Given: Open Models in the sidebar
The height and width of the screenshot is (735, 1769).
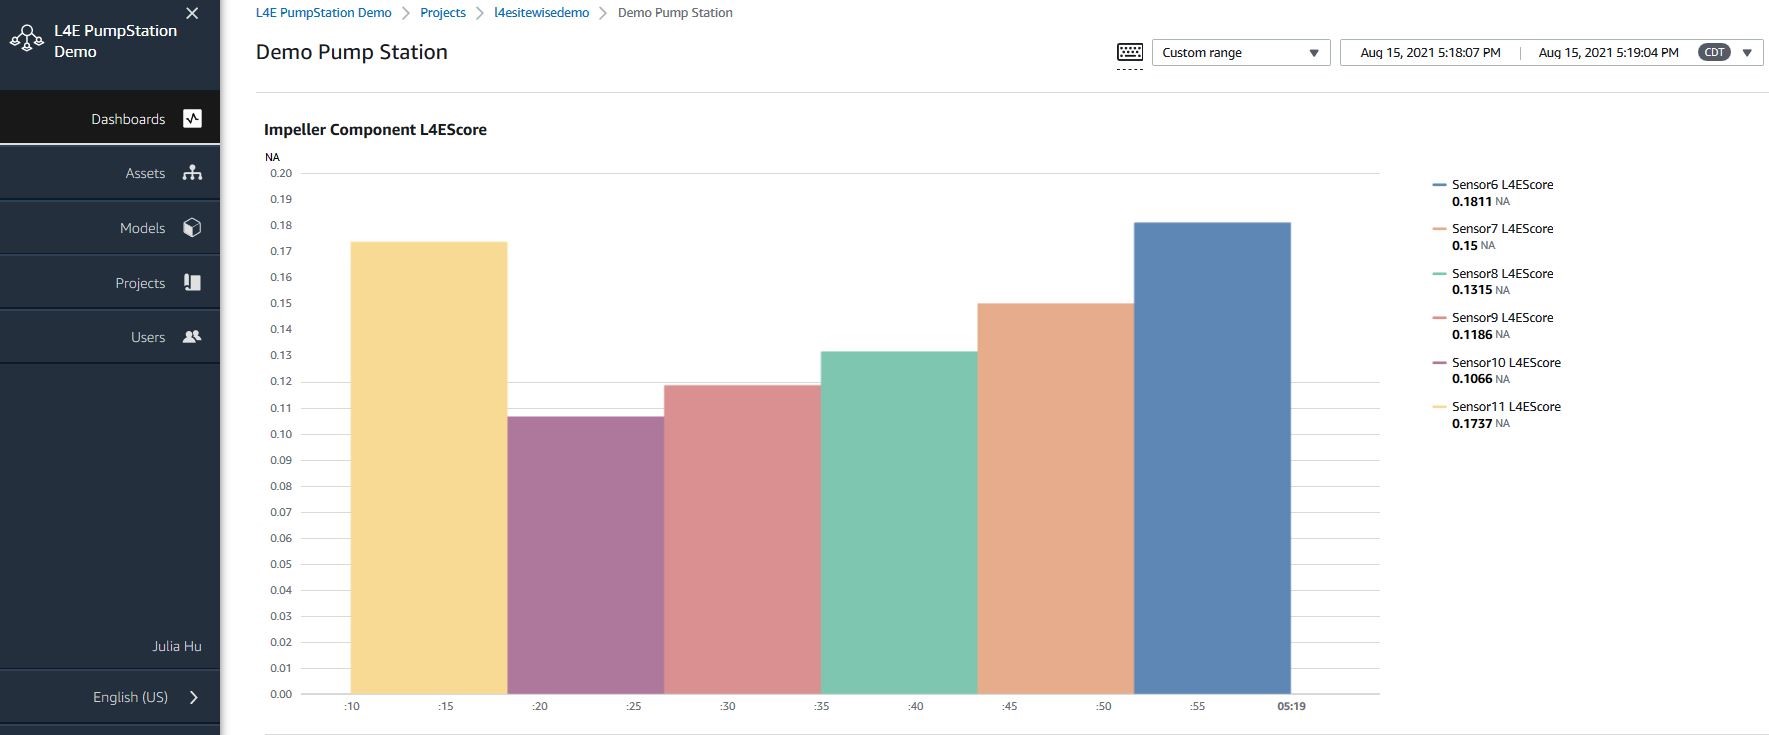Looking at the screenshot, I should (110, 228).
